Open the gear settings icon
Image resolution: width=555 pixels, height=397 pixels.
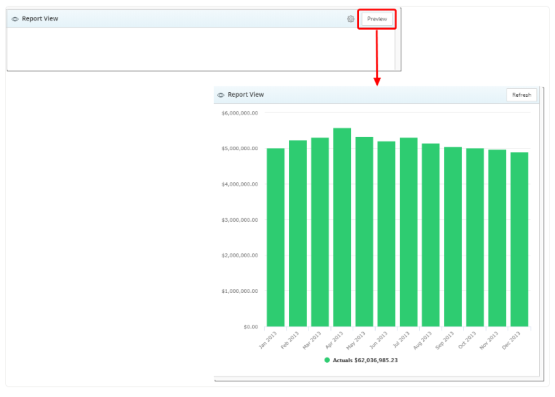[x=350, y=19]
